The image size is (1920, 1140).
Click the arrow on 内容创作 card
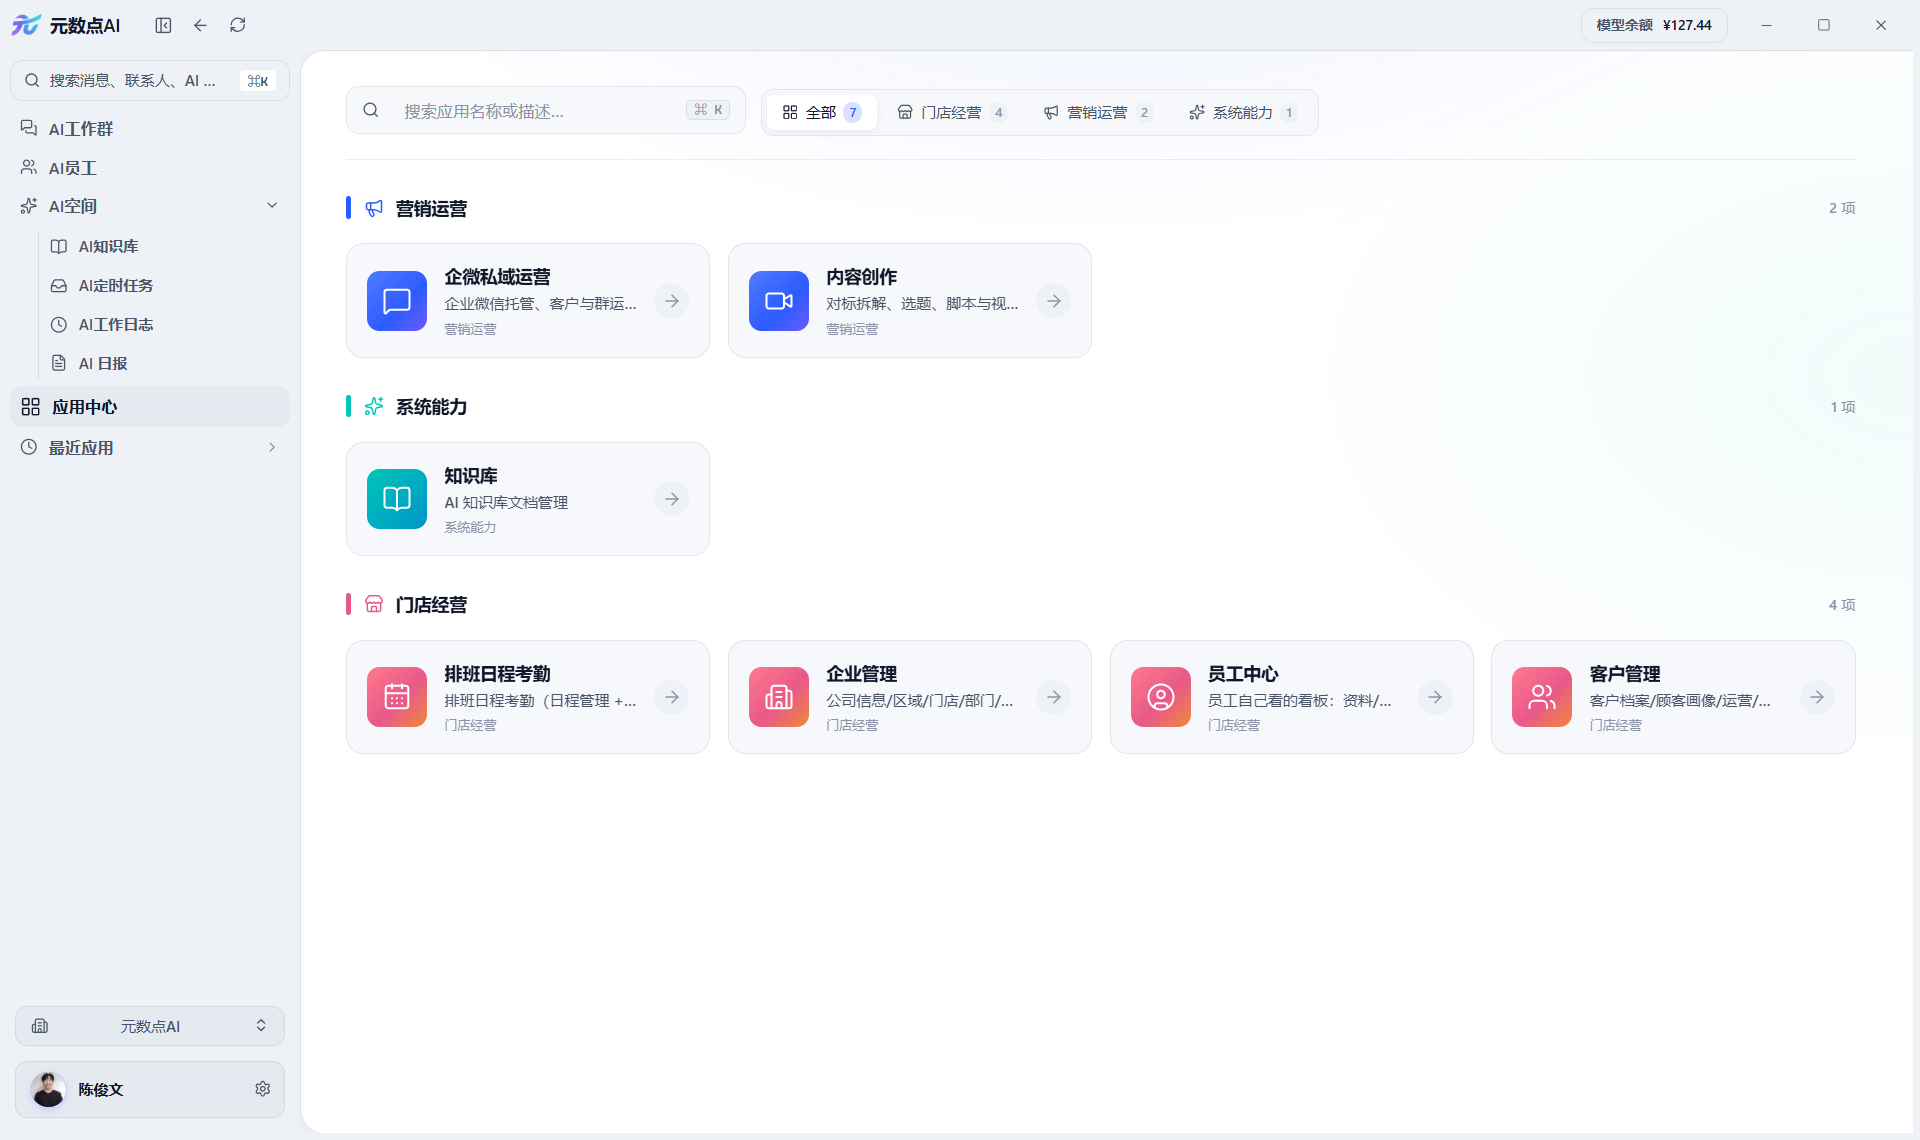pos(1054,301)
